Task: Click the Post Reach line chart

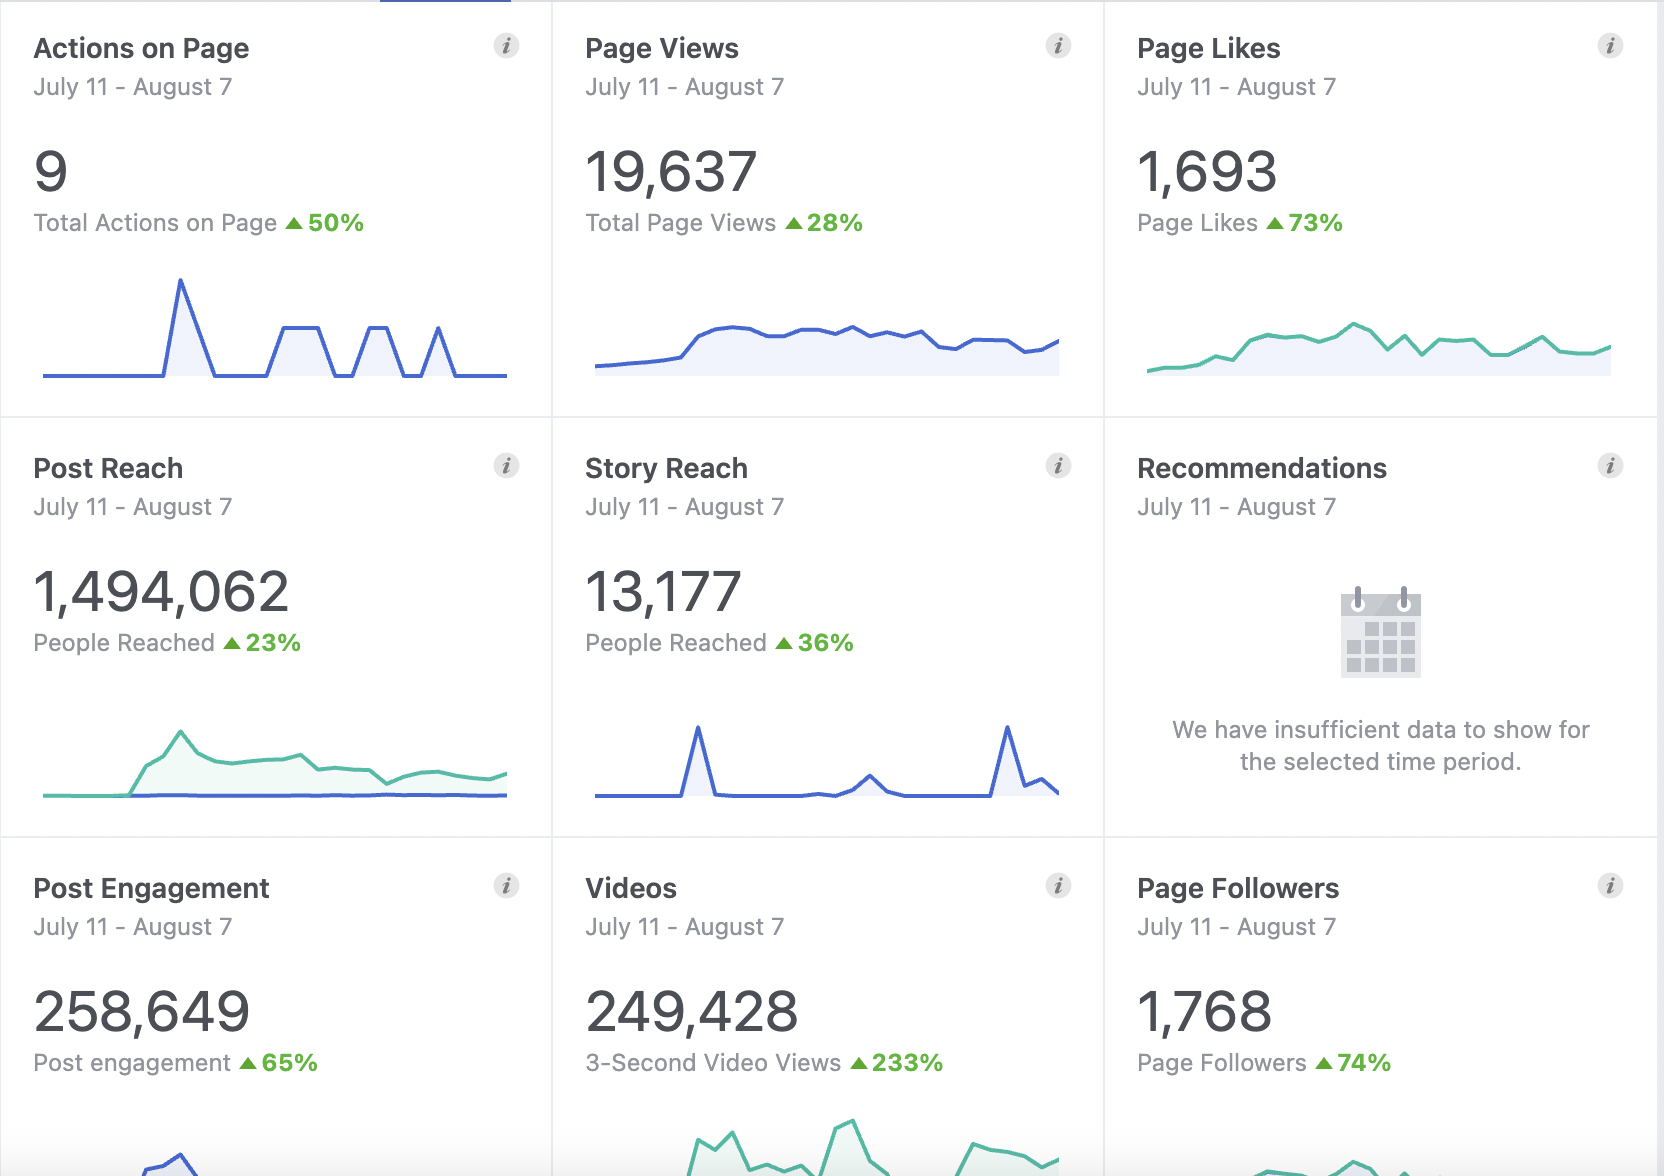Action: (x=275, y=764)
